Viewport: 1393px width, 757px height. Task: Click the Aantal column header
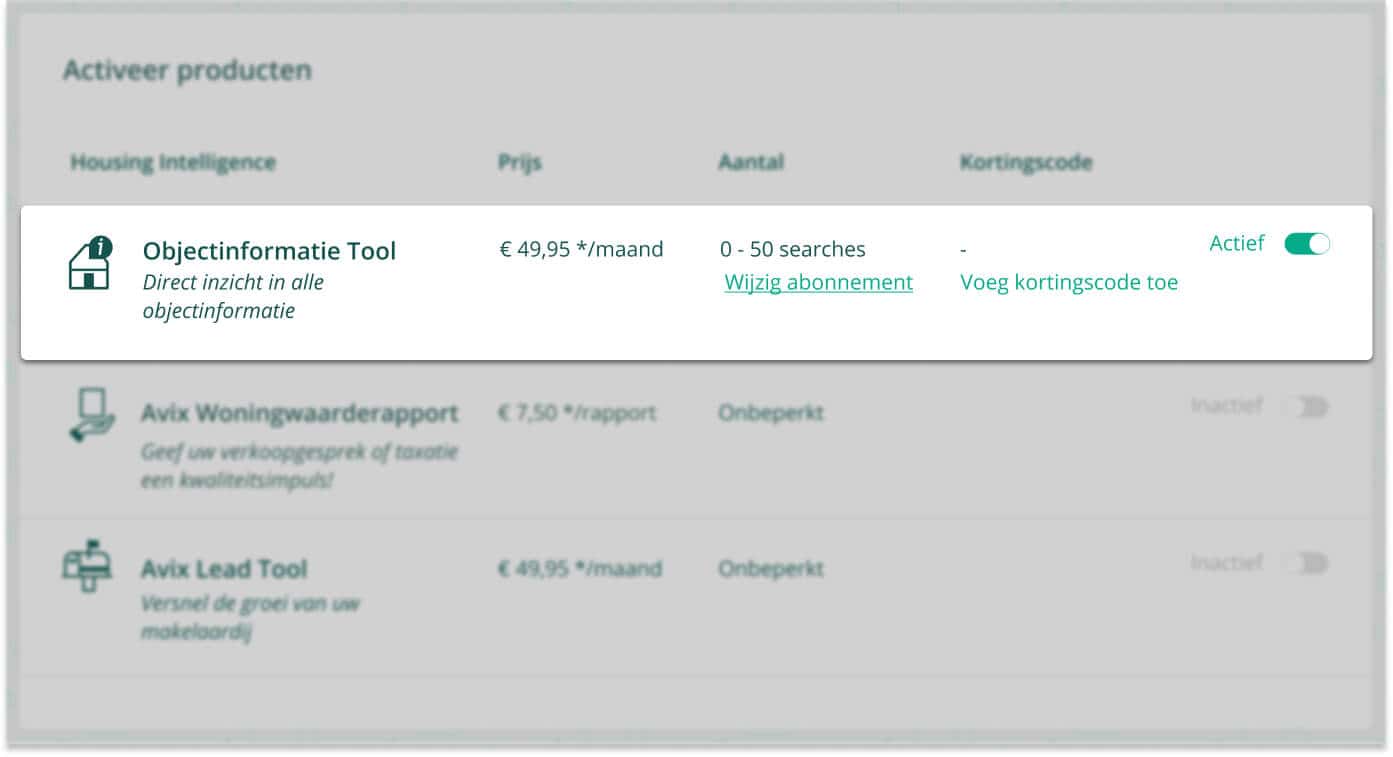pos(751,162)
